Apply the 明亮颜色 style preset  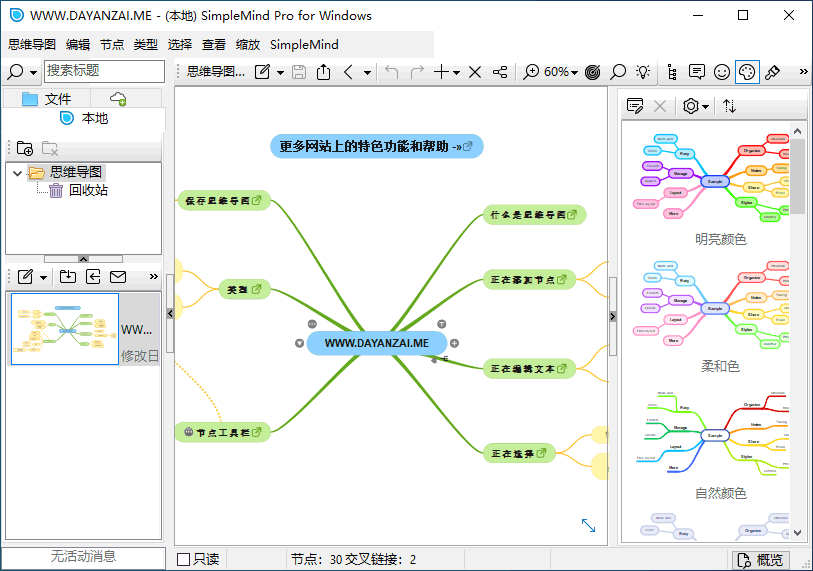(713, 189)
